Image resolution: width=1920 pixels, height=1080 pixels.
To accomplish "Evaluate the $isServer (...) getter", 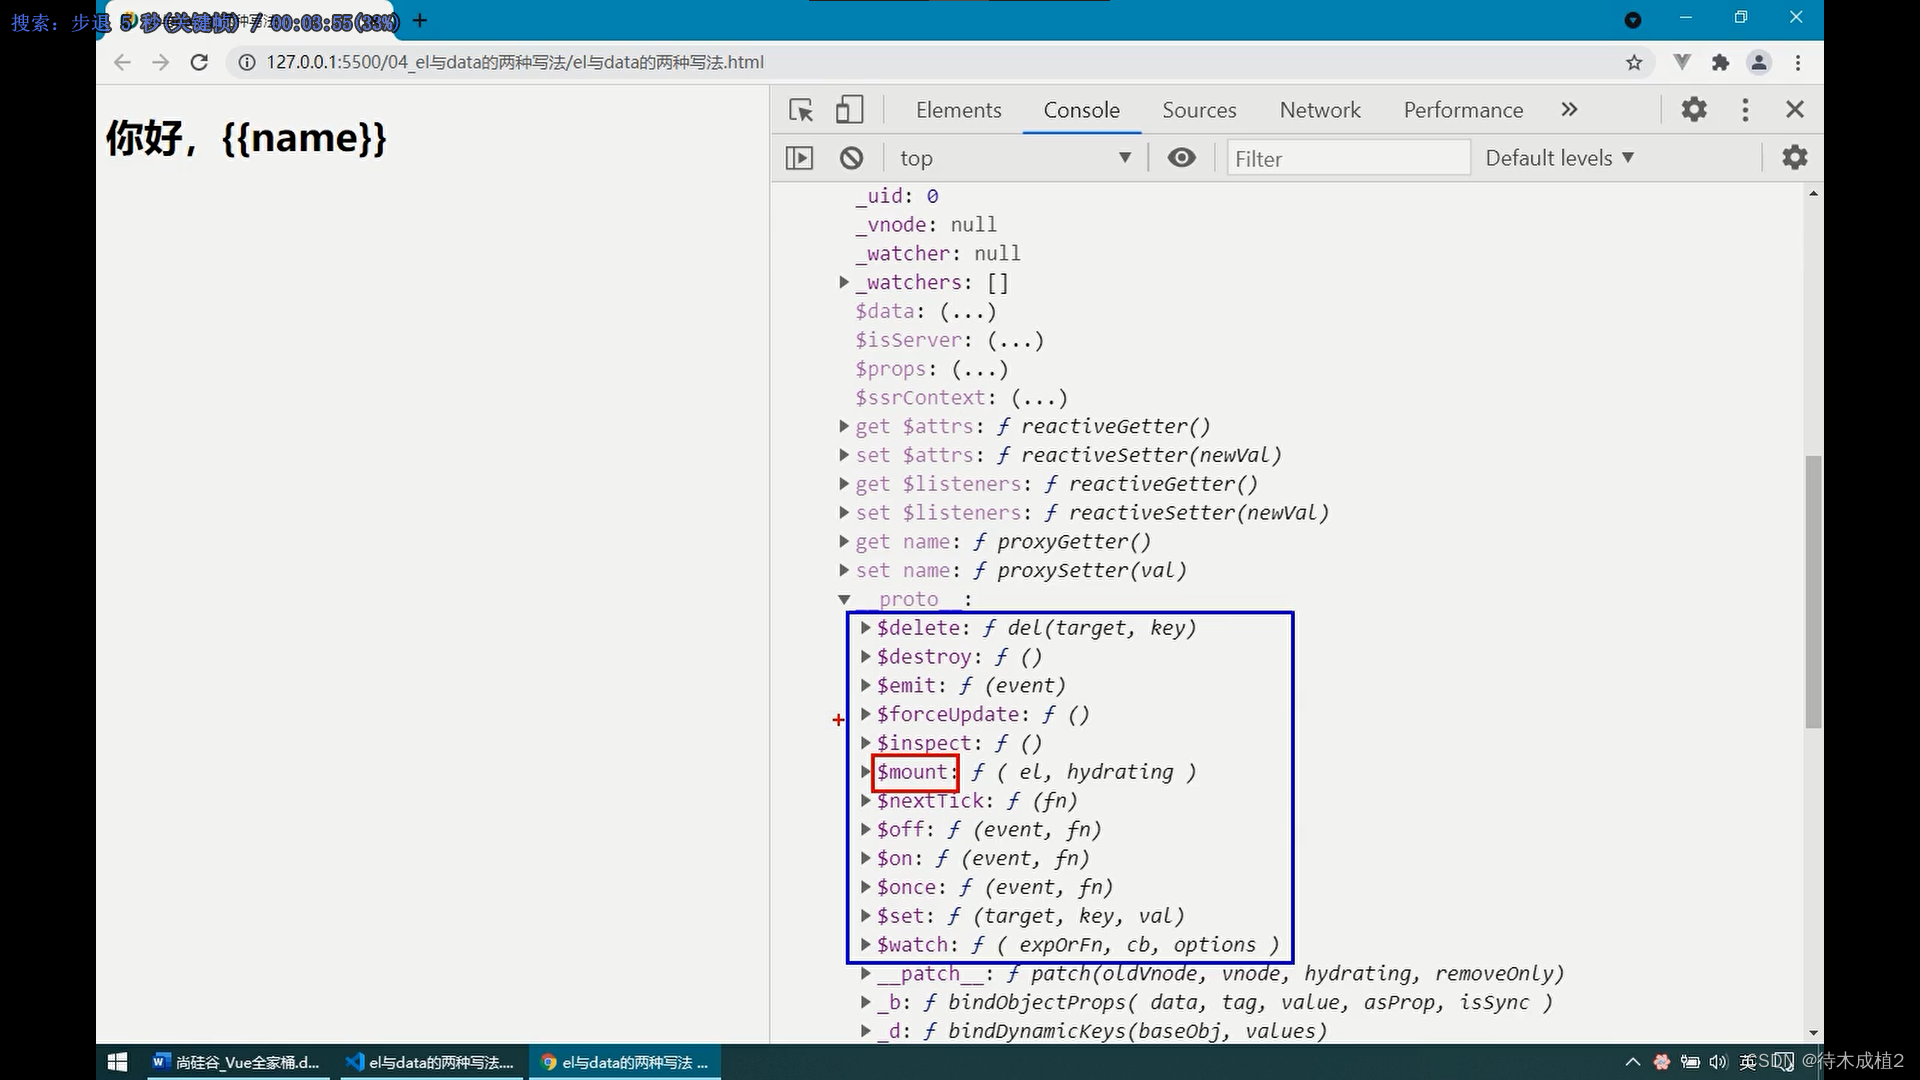I will [x=1016, y=341].
